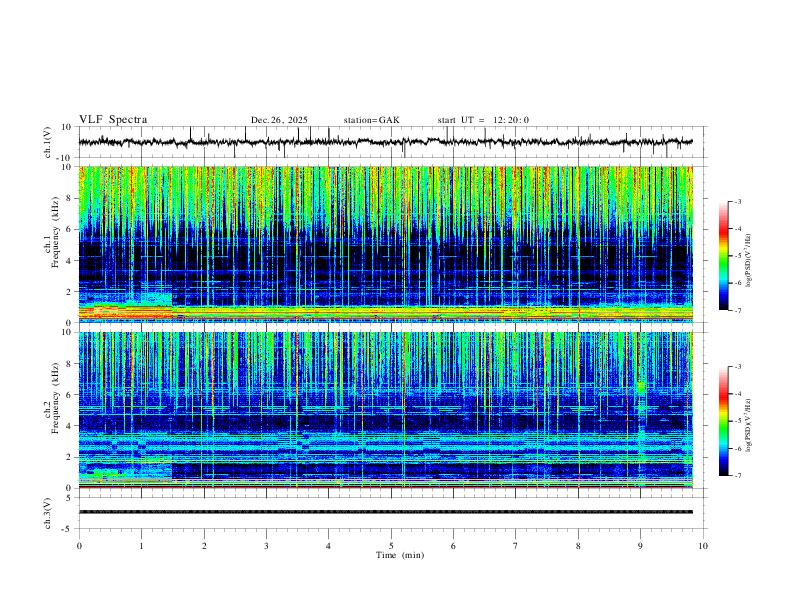Click the 'Time (min)' axis label

[x=400, y=555]
